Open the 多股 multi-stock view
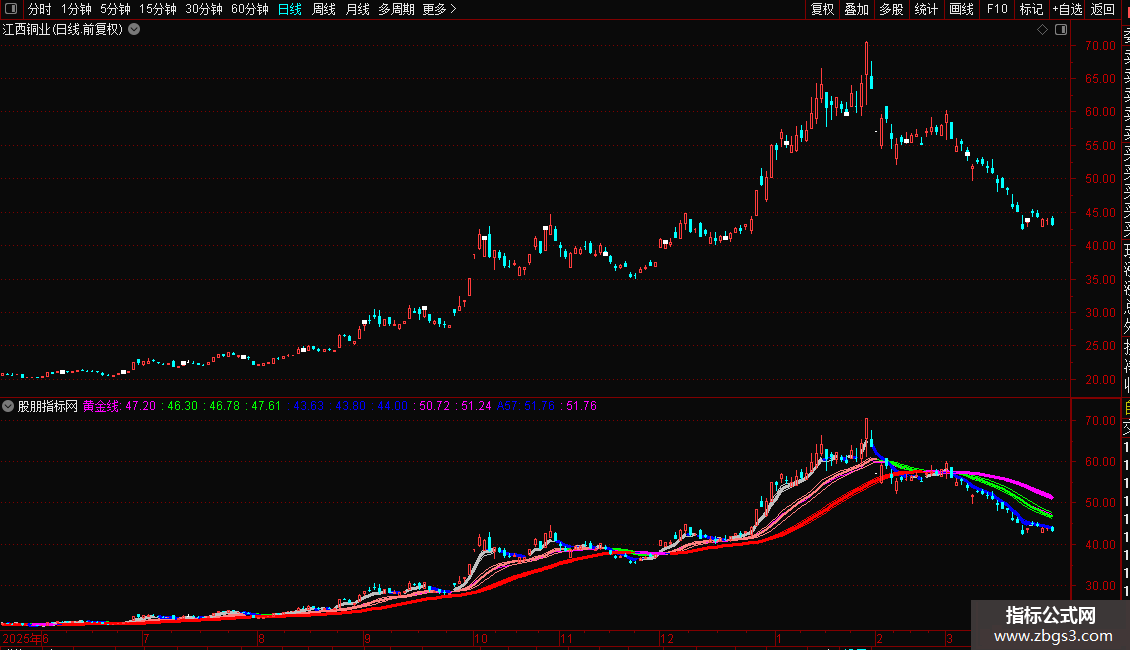Image resolution: width=1130 pixels, height=650 pixels. pyautogui.click(x=891, y=9)
